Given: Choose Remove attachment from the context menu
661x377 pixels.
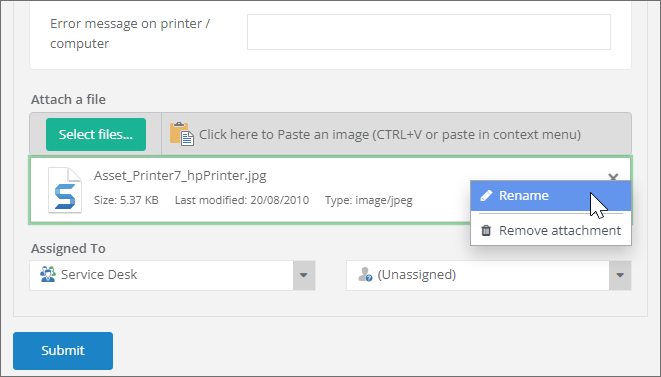Looking at the screenshot, I should [x=551, y=230].
